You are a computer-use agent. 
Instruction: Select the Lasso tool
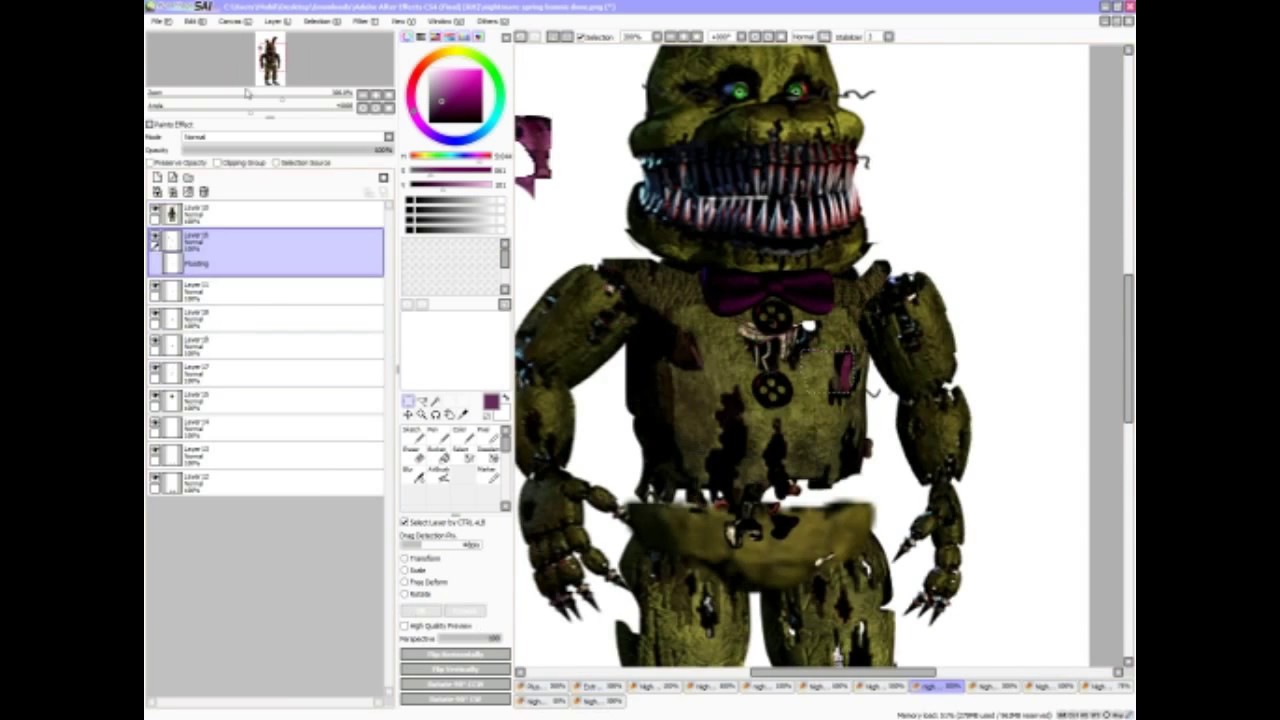pos(423,401)
